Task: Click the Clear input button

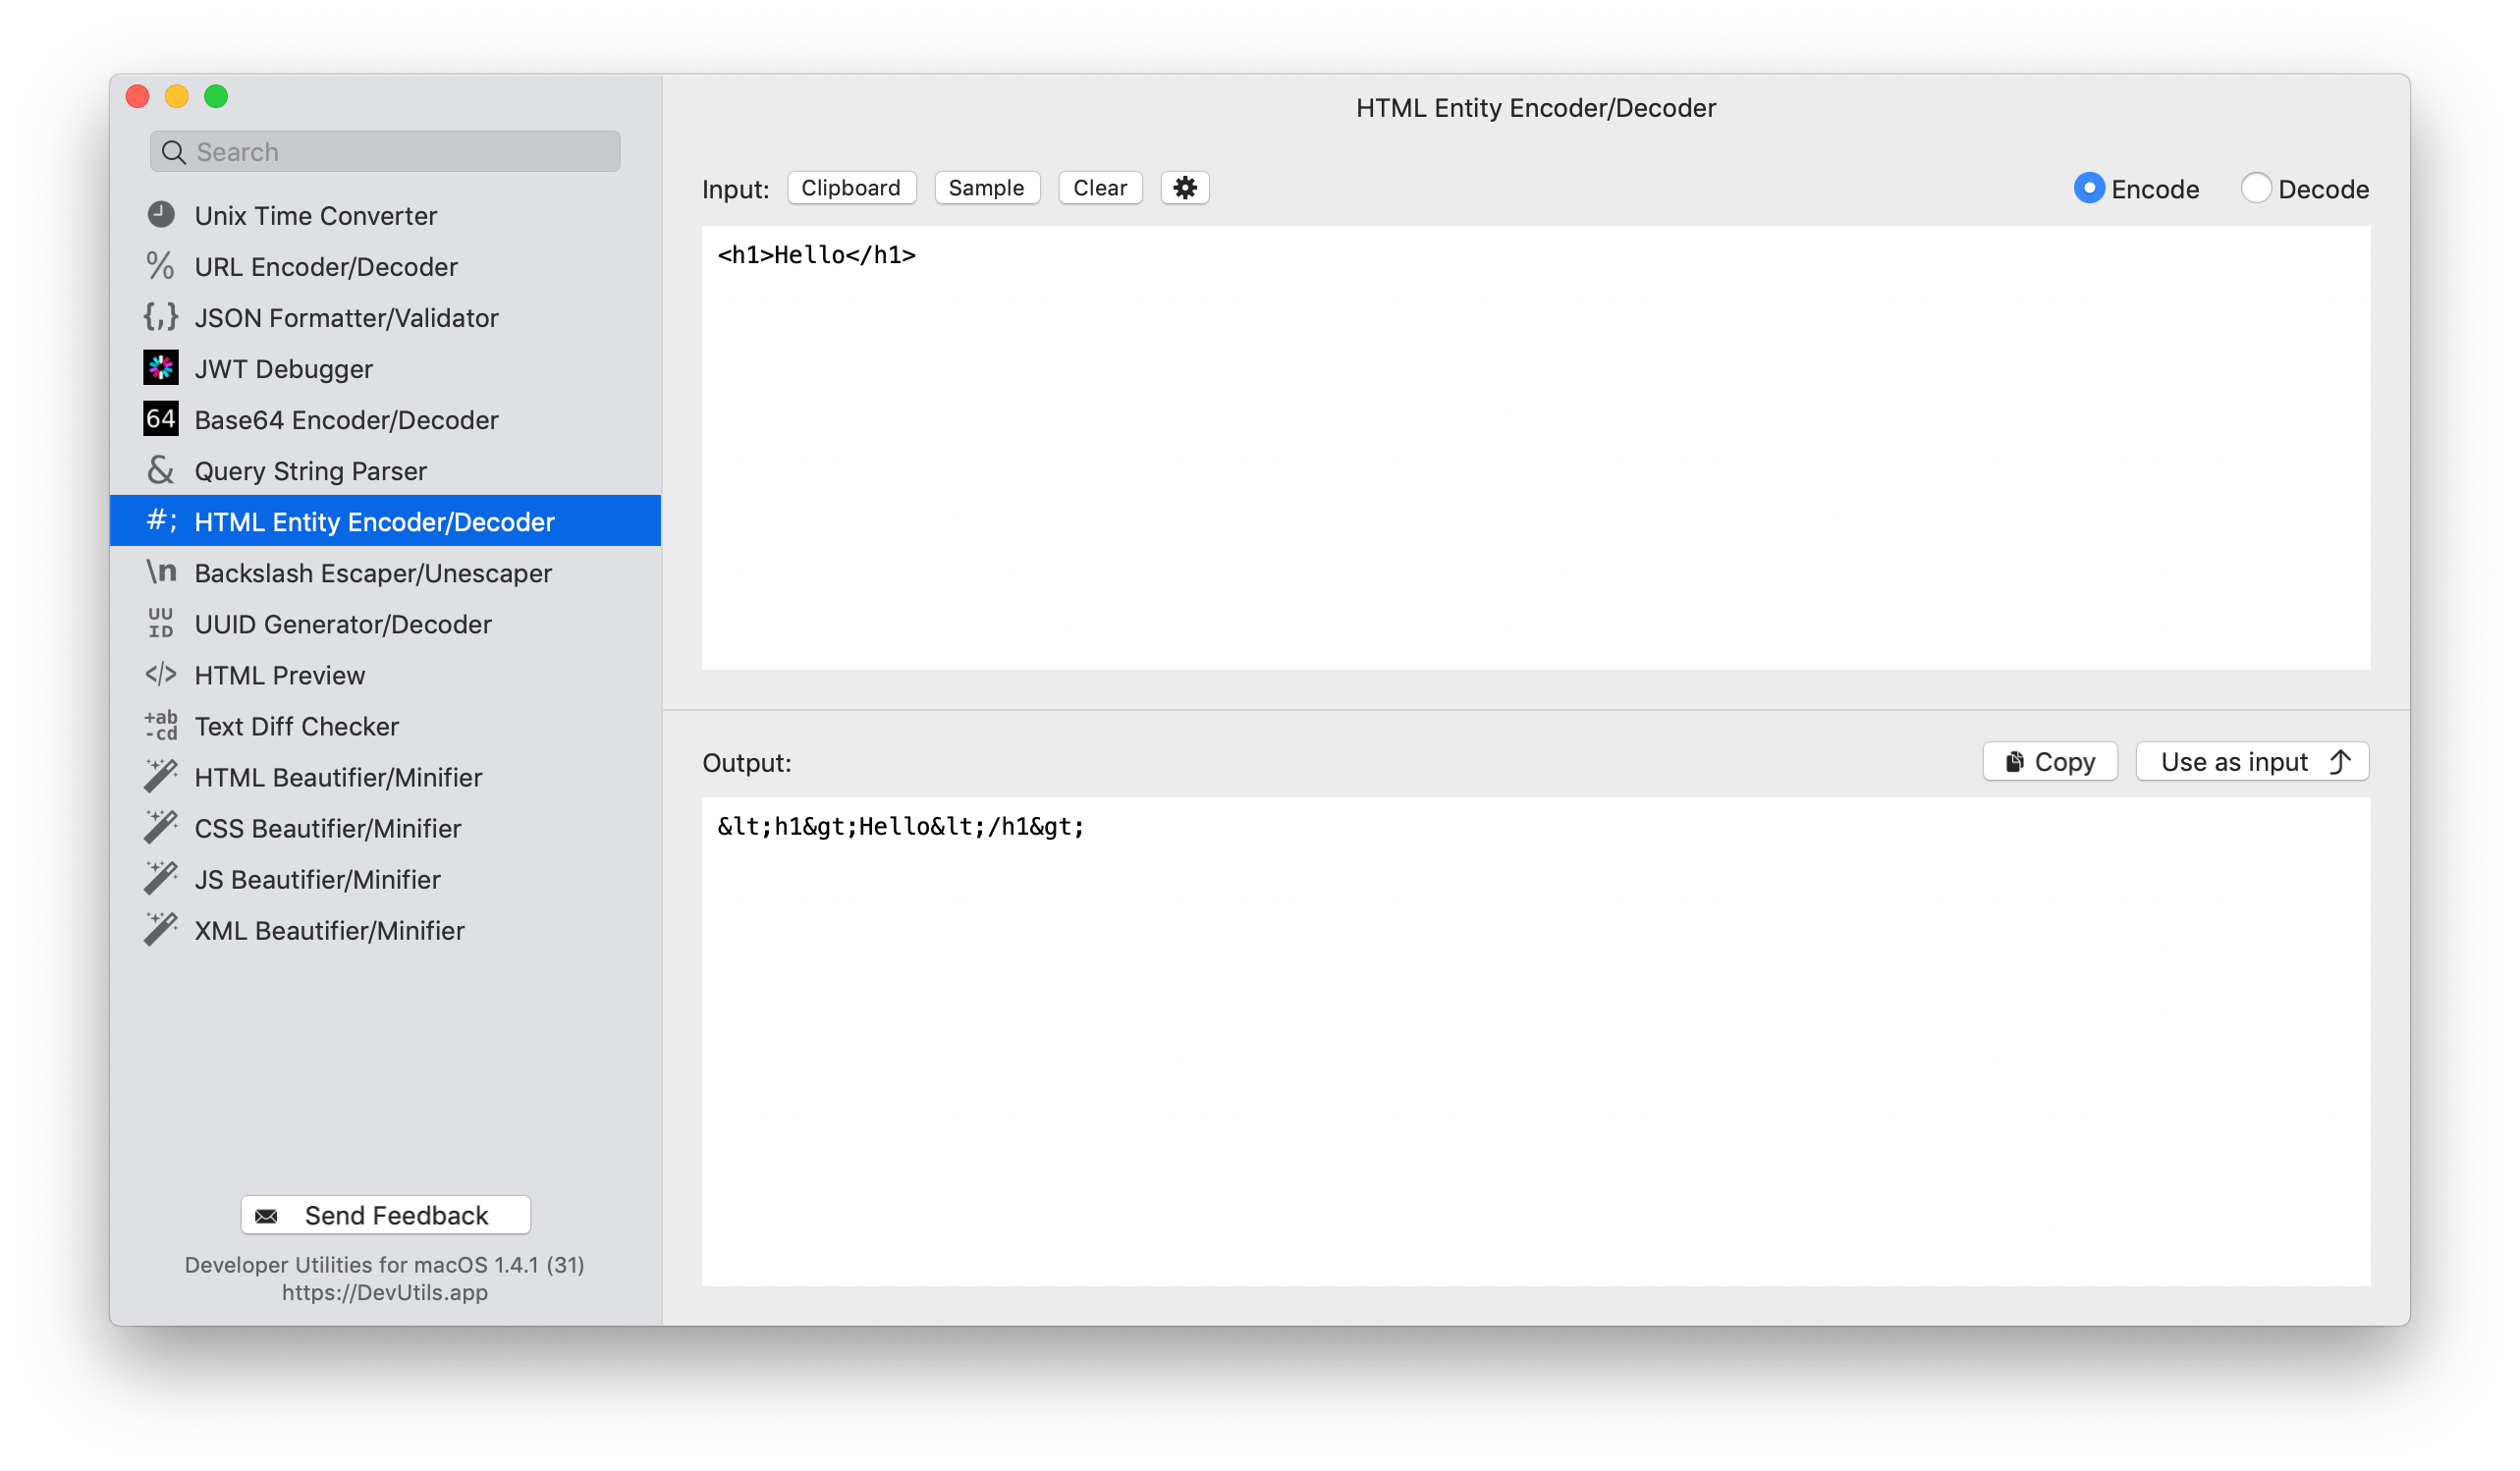Action: tap(1100, 188)
